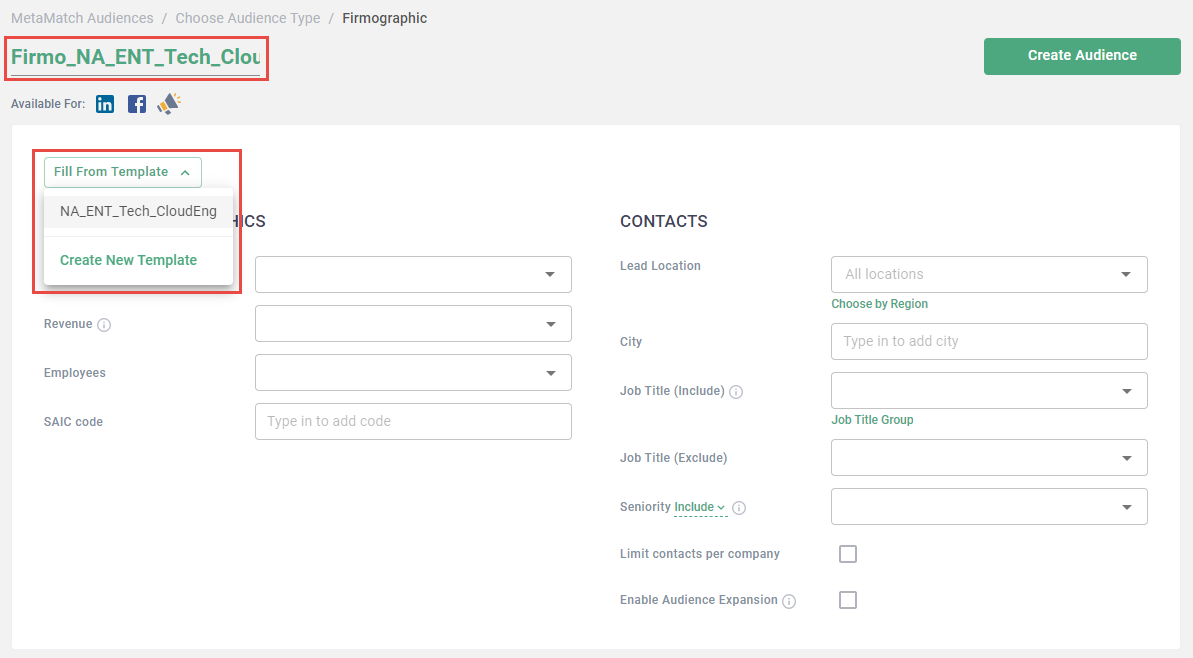Click the Seniority info icon
This screenshot has height=658, width=1193.
(739, 508)
